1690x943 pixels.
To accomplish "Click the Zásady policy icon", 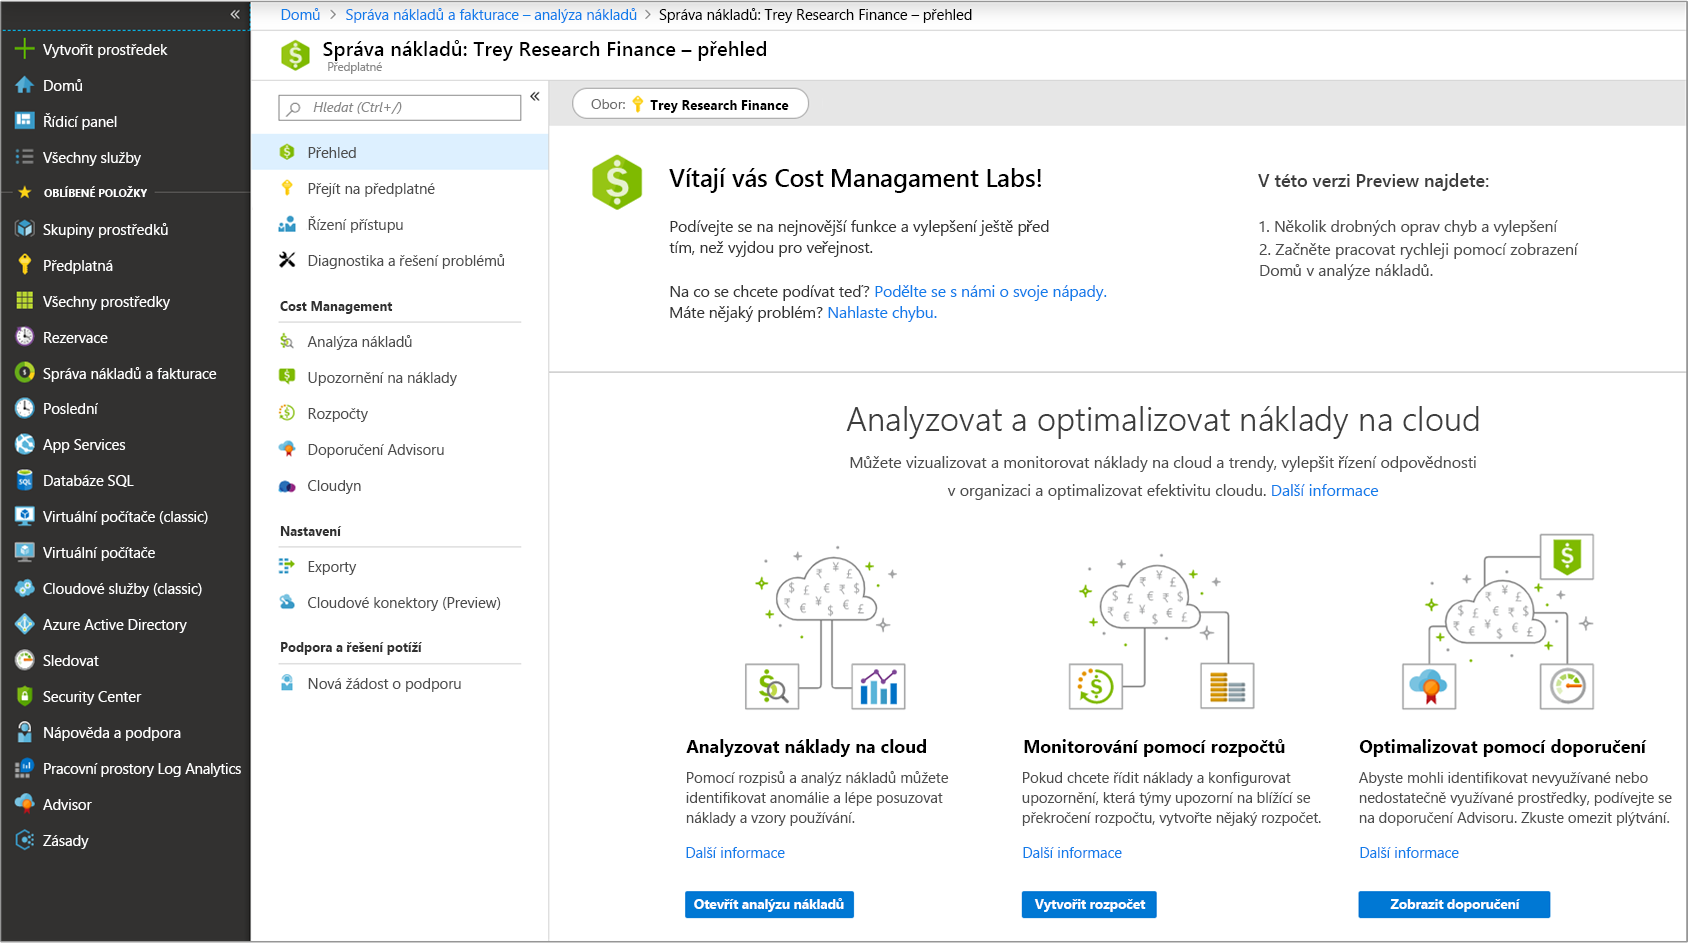I will [x=24, y=840].
